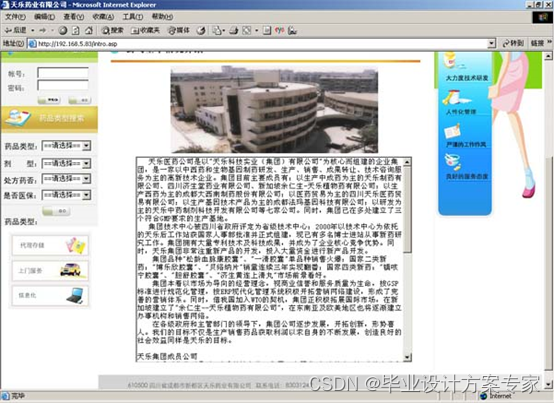Click the 上门服务 car card

tap(50, 271)
